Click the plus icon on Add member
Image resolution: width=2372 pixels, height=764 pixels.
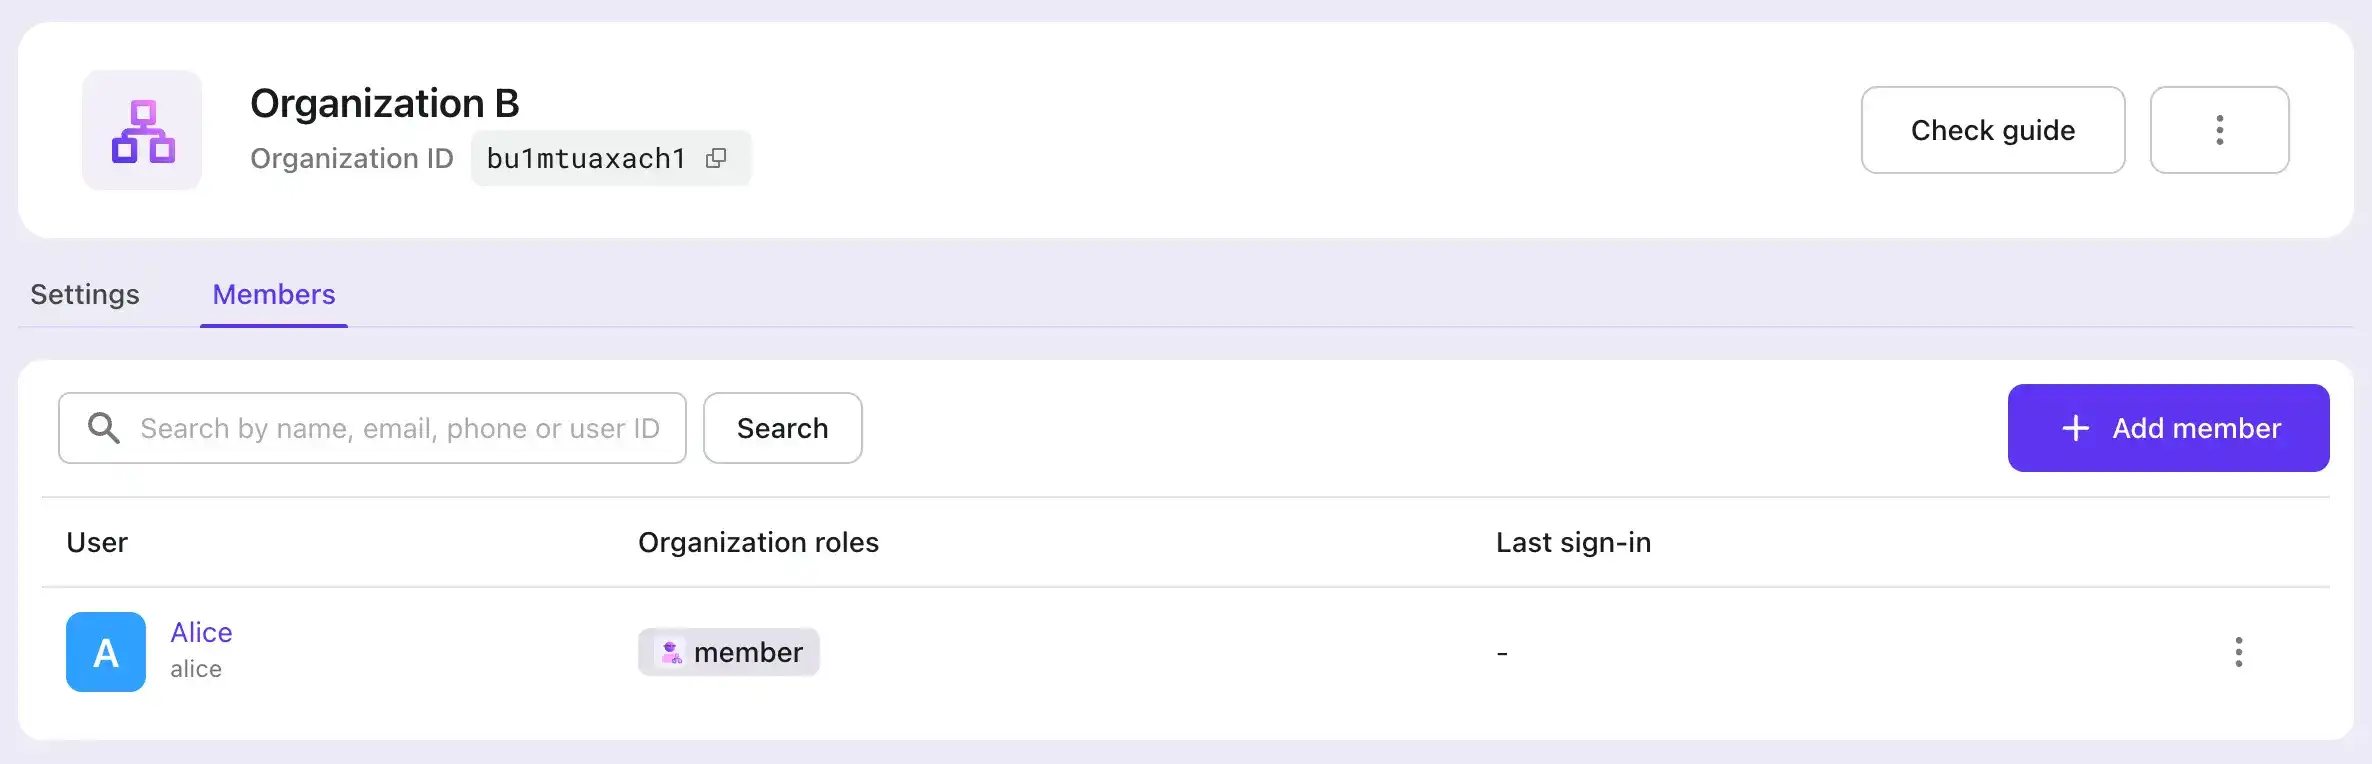tap(2075, 428)
